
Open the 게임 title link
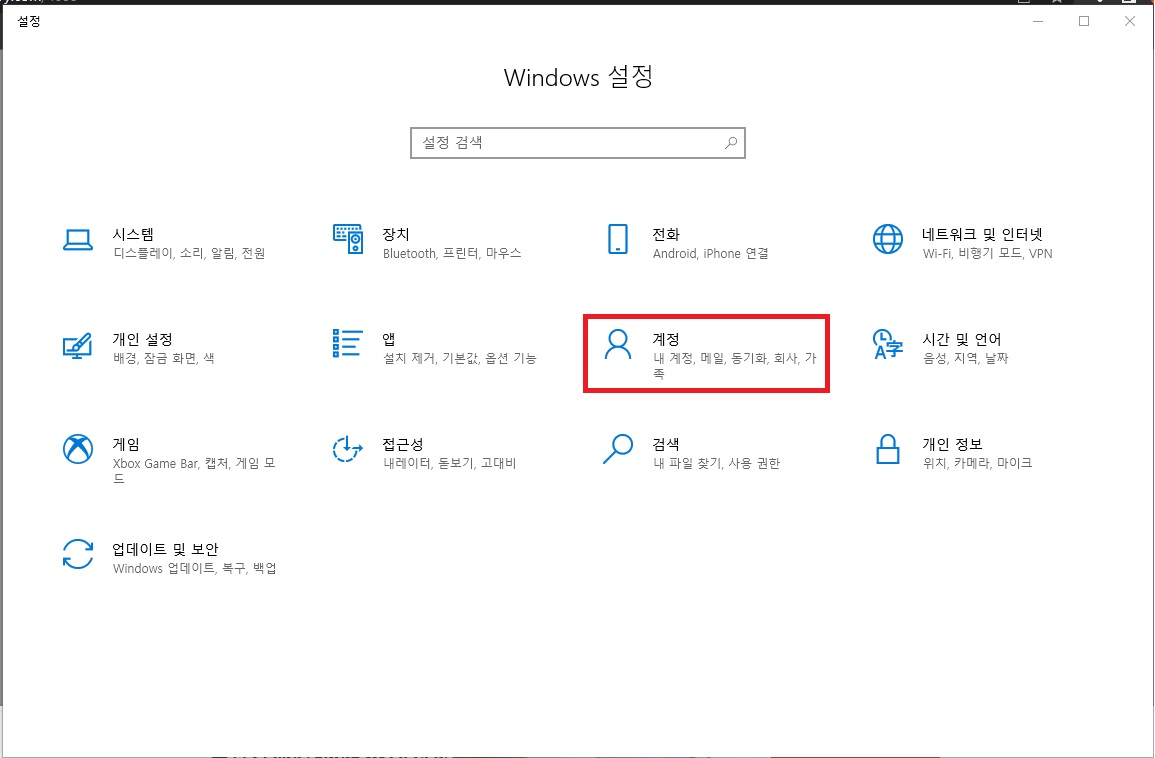[126, 444]
